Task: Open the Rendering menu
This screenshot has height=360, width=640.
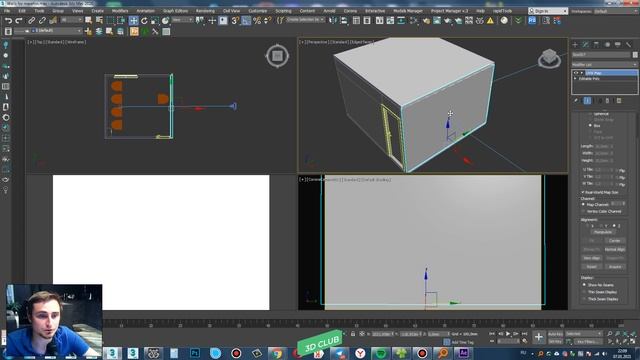Action: [205, 11]
